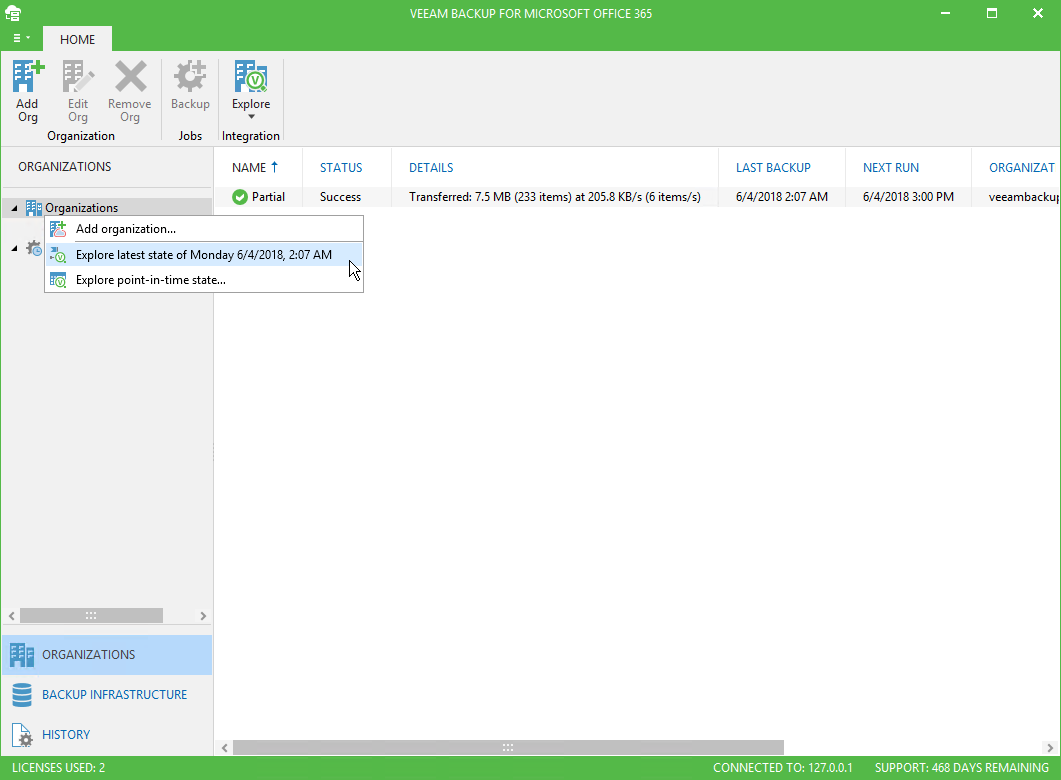Click the Add Org ribbon icon
1061x780 pixels.
coord(28,76)
